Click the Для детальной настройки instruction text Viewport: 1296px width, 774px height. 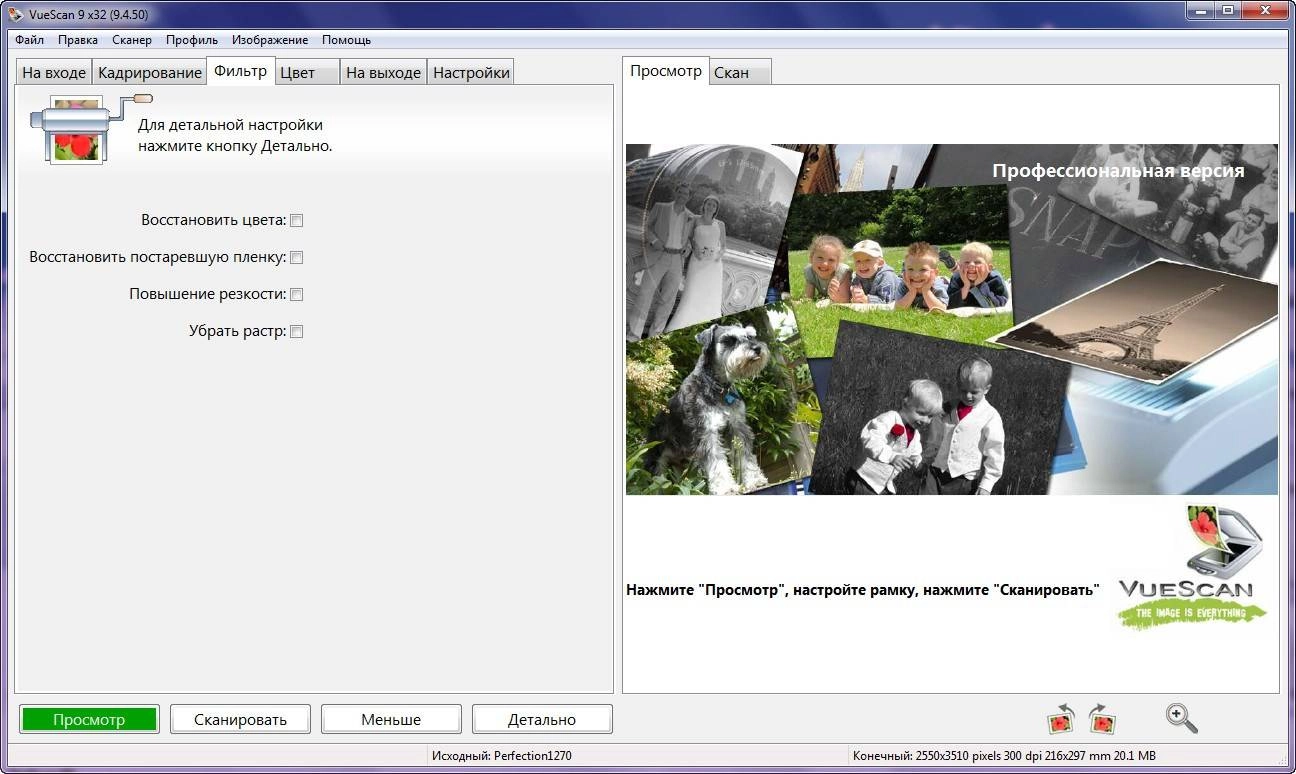pyautogui.click(x=235, y=135)
